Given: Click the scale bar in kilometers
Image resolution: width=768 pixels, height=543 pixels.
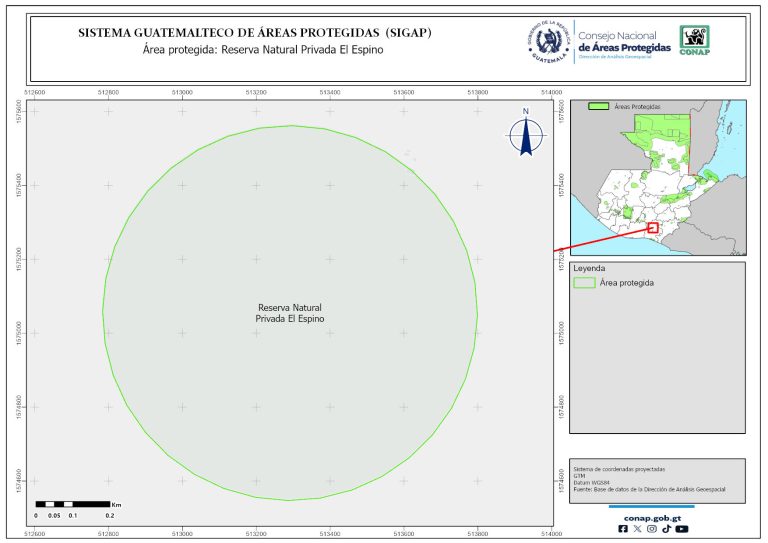Looking at the screenshot, I should 73,503.
